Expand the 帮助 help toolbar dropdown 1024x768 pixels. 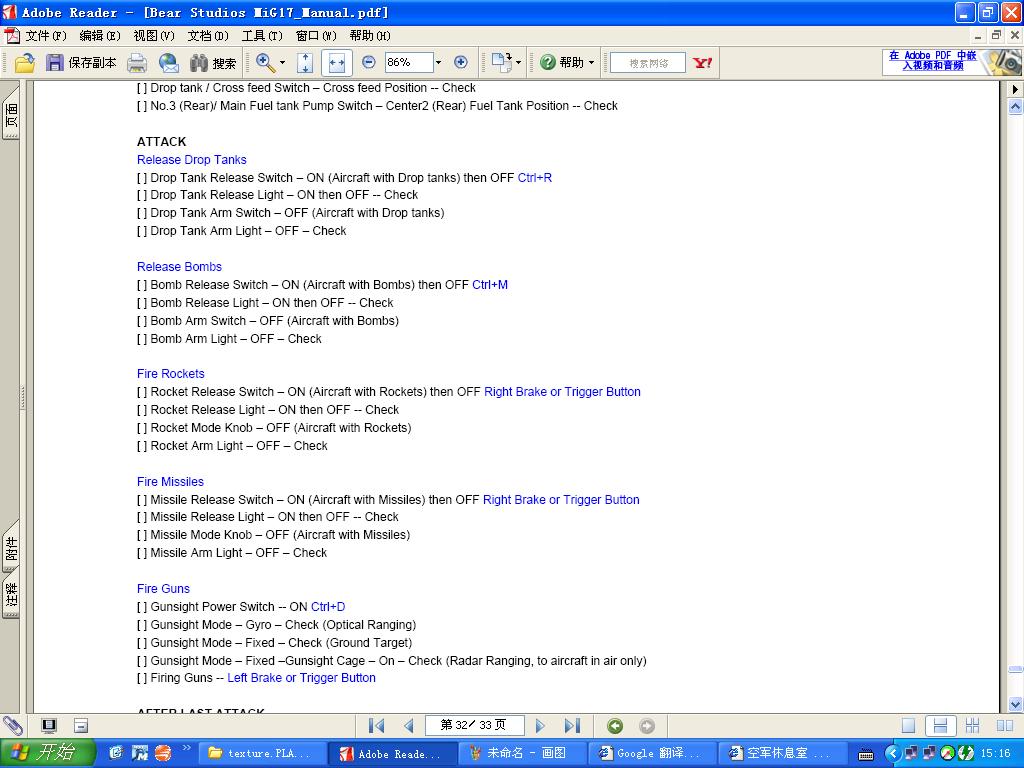click(x=591, y=63)
